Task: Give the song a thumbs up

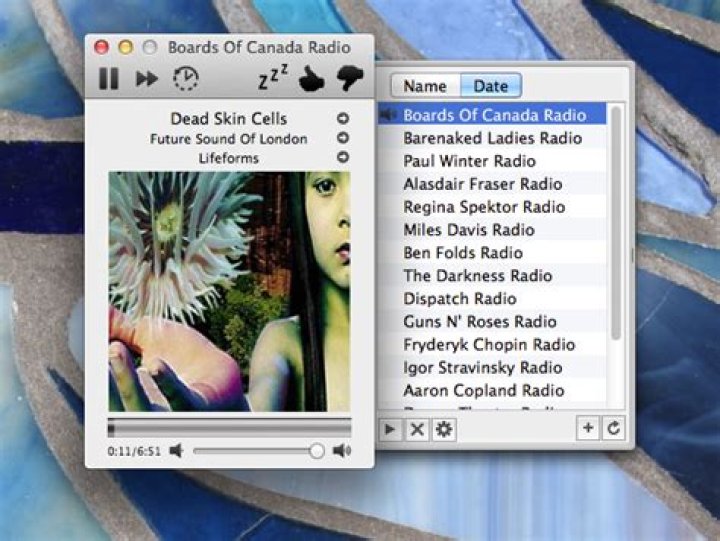Action: click(x=311, y=78)
